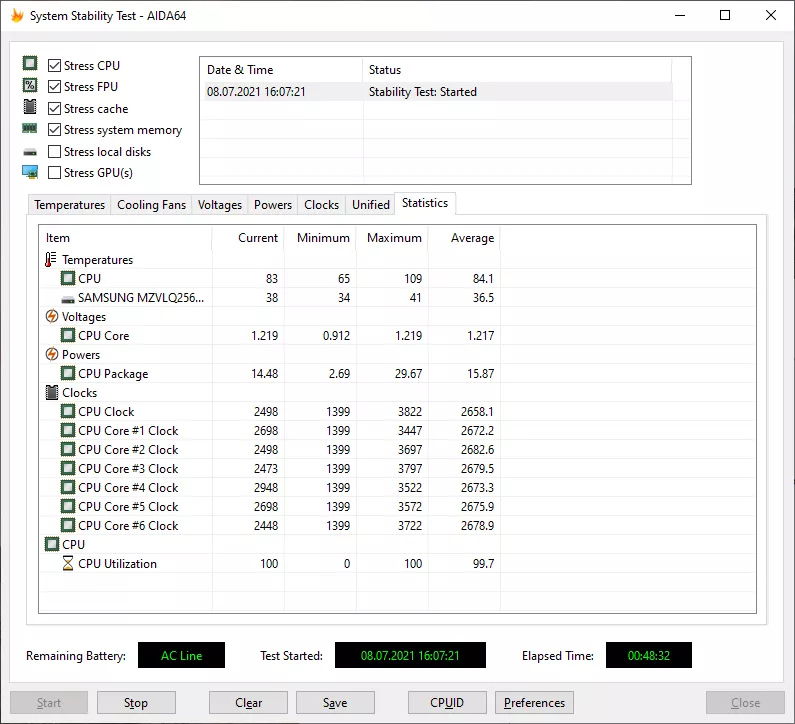The height and width of the screenshot is (724, 795).
Task: Click the Maximum column header
Action: pyautogui.click(x=392, y=238)
